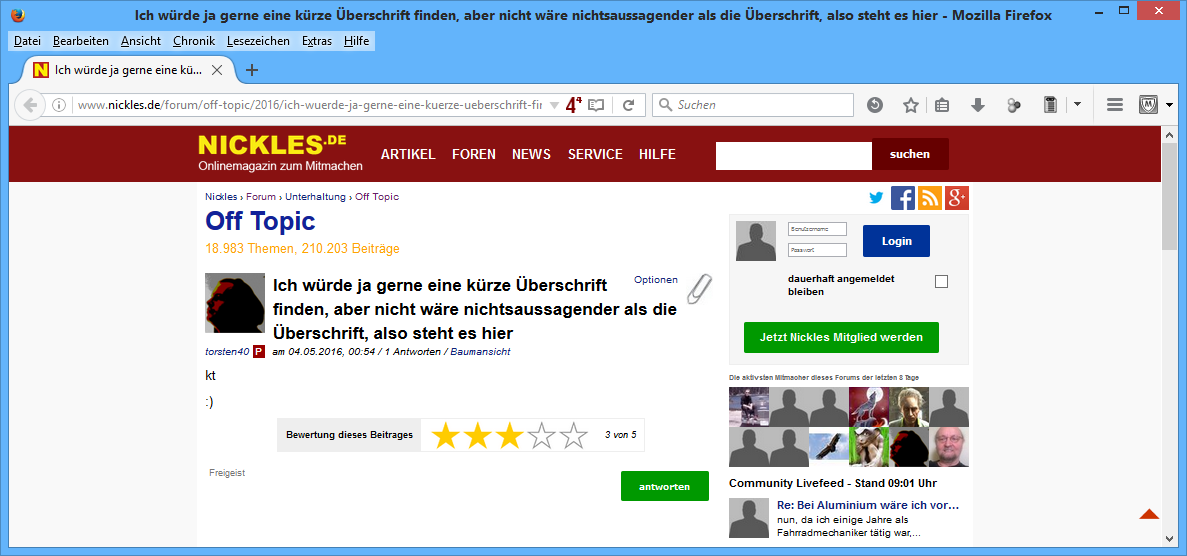The height and width of the screenshot is (556, 1187).
Task: Open the Lesezeichen menu
Action: pos(258,41)
